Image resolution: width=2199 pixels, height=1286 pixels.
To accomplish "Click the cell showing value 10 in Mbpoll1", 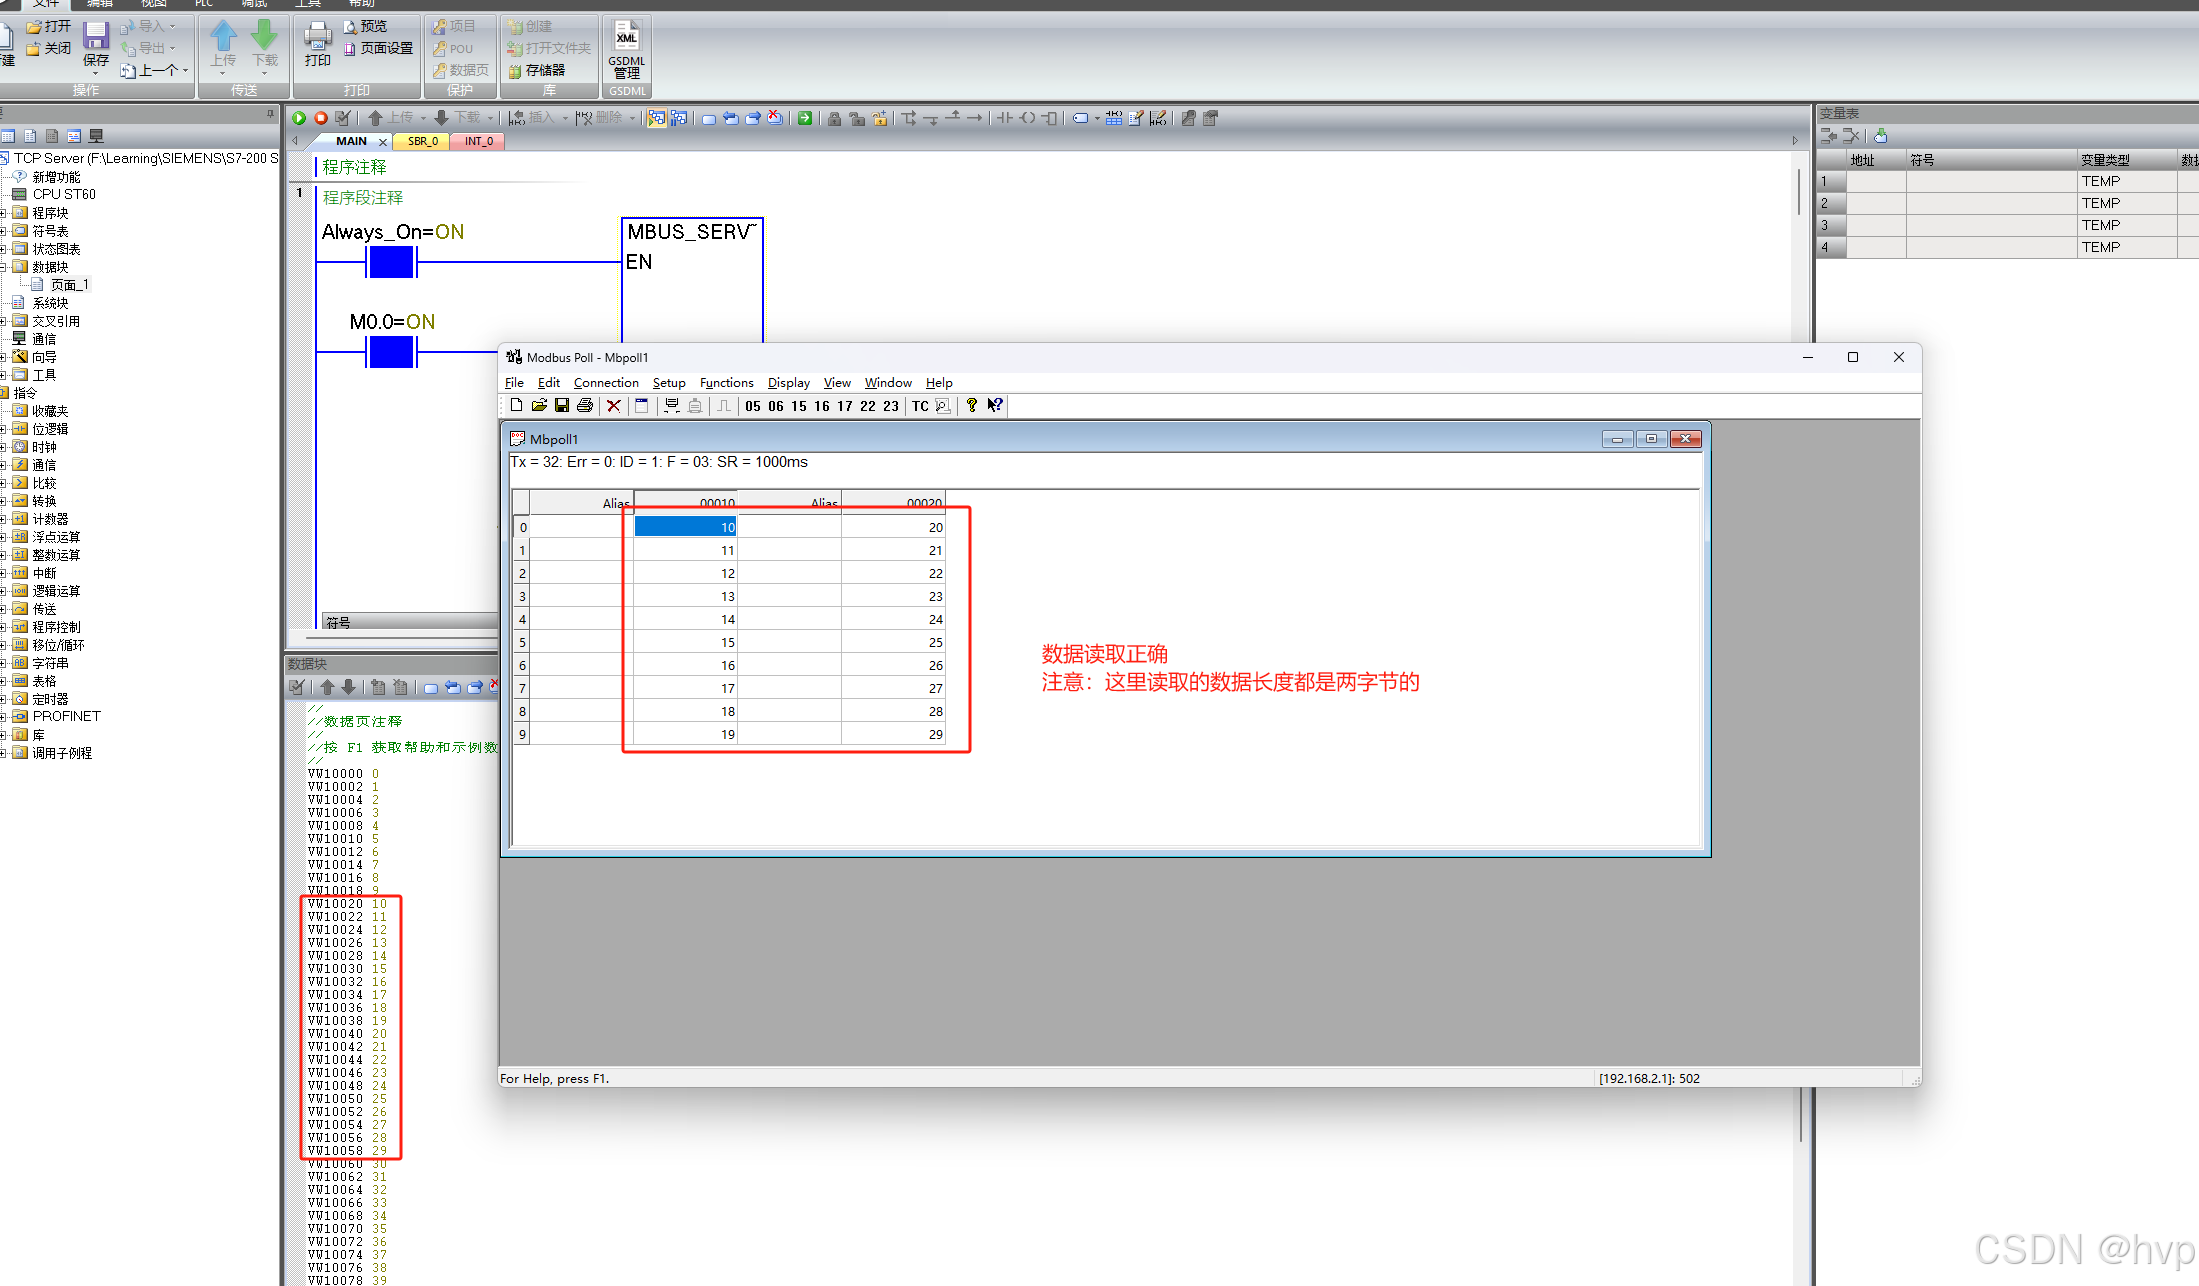I will [684, 527].
